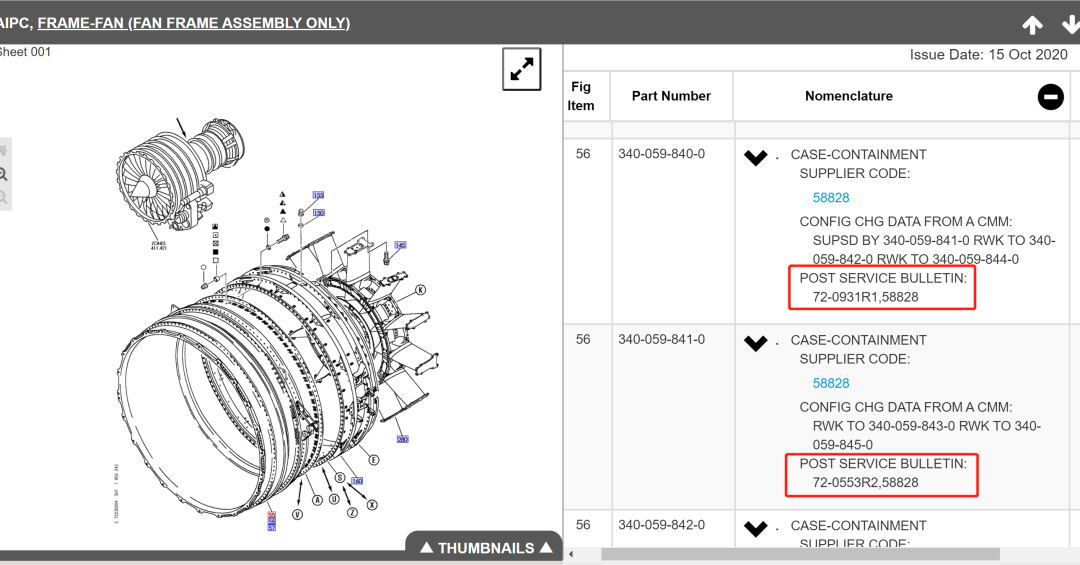The width and height of the screenshot is (1080, 565).
Task: Click CASE-CONTAINMENT in the 340-059-841-0 row
Action: click(x=858, y=340)
